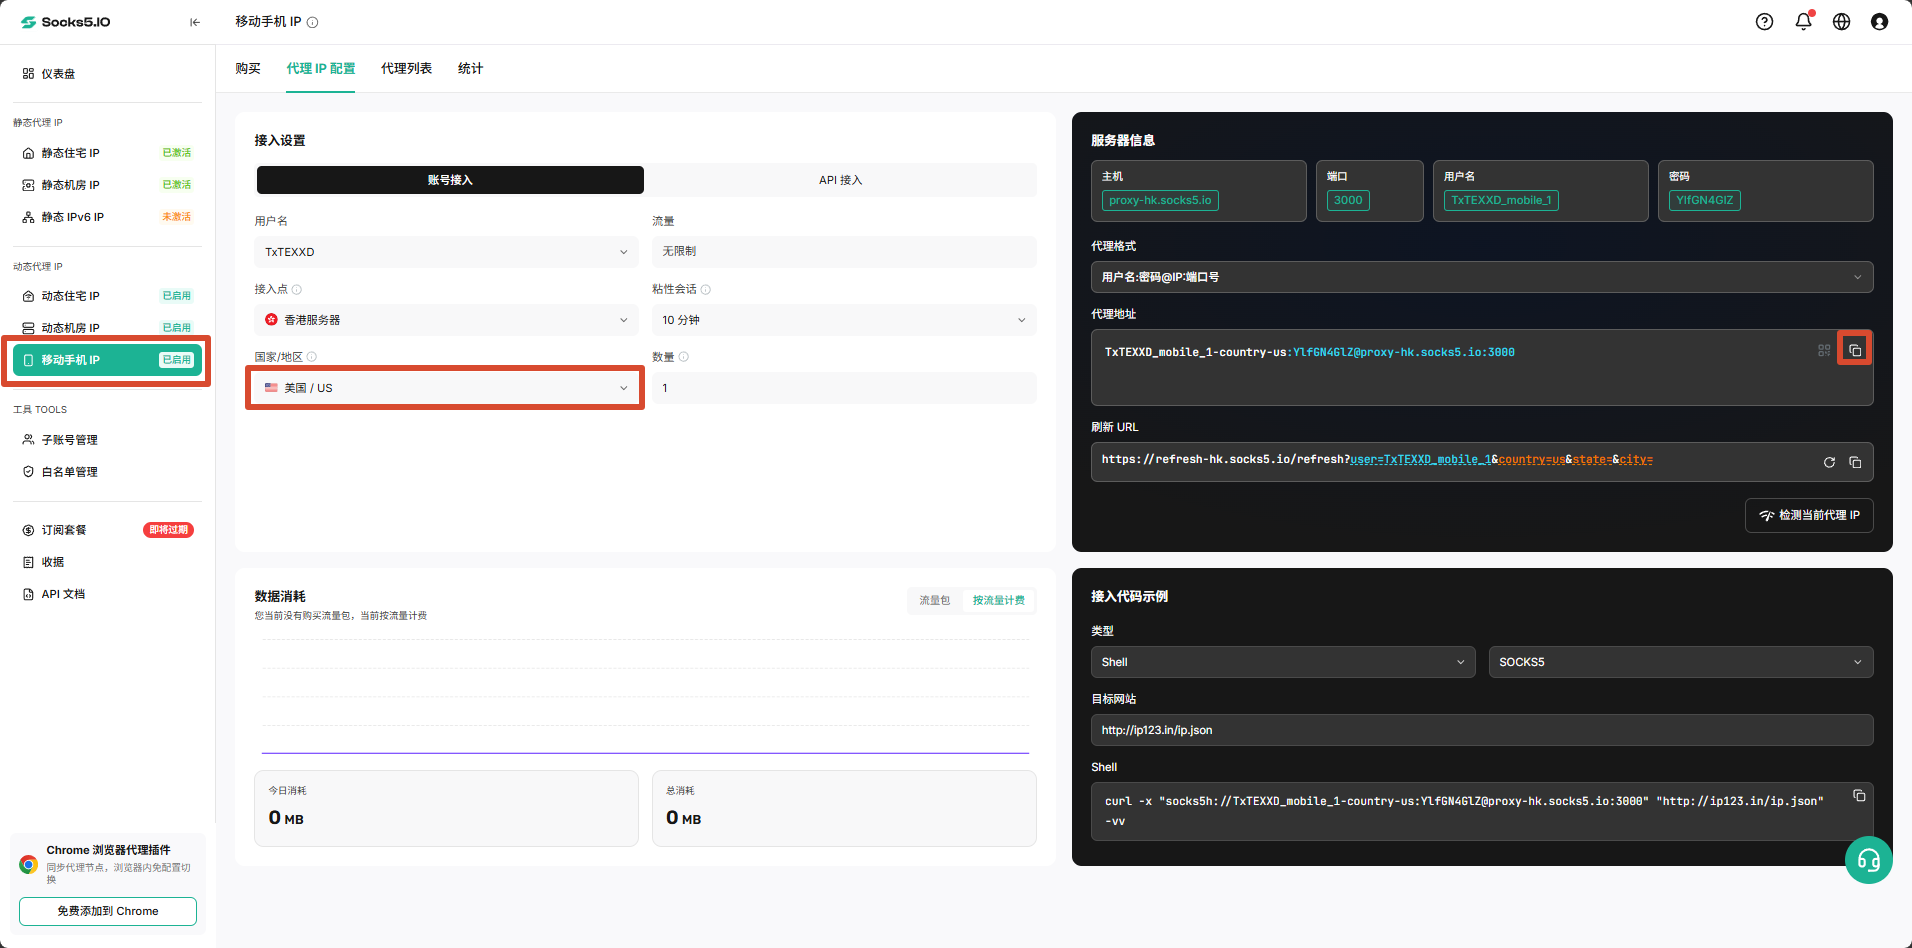
Task: Select 账号接入 access mode
Action: pos(450,180)
